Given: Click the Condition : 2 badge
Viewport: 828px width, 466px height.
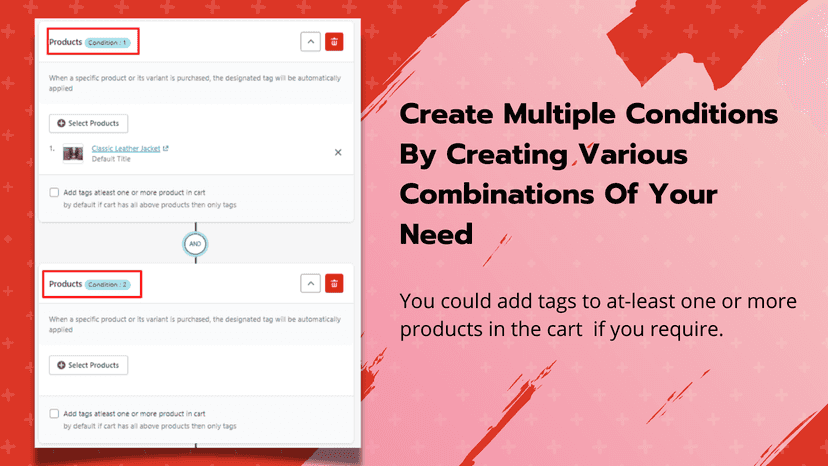Looking at the screenshot, I should [107, 284].
